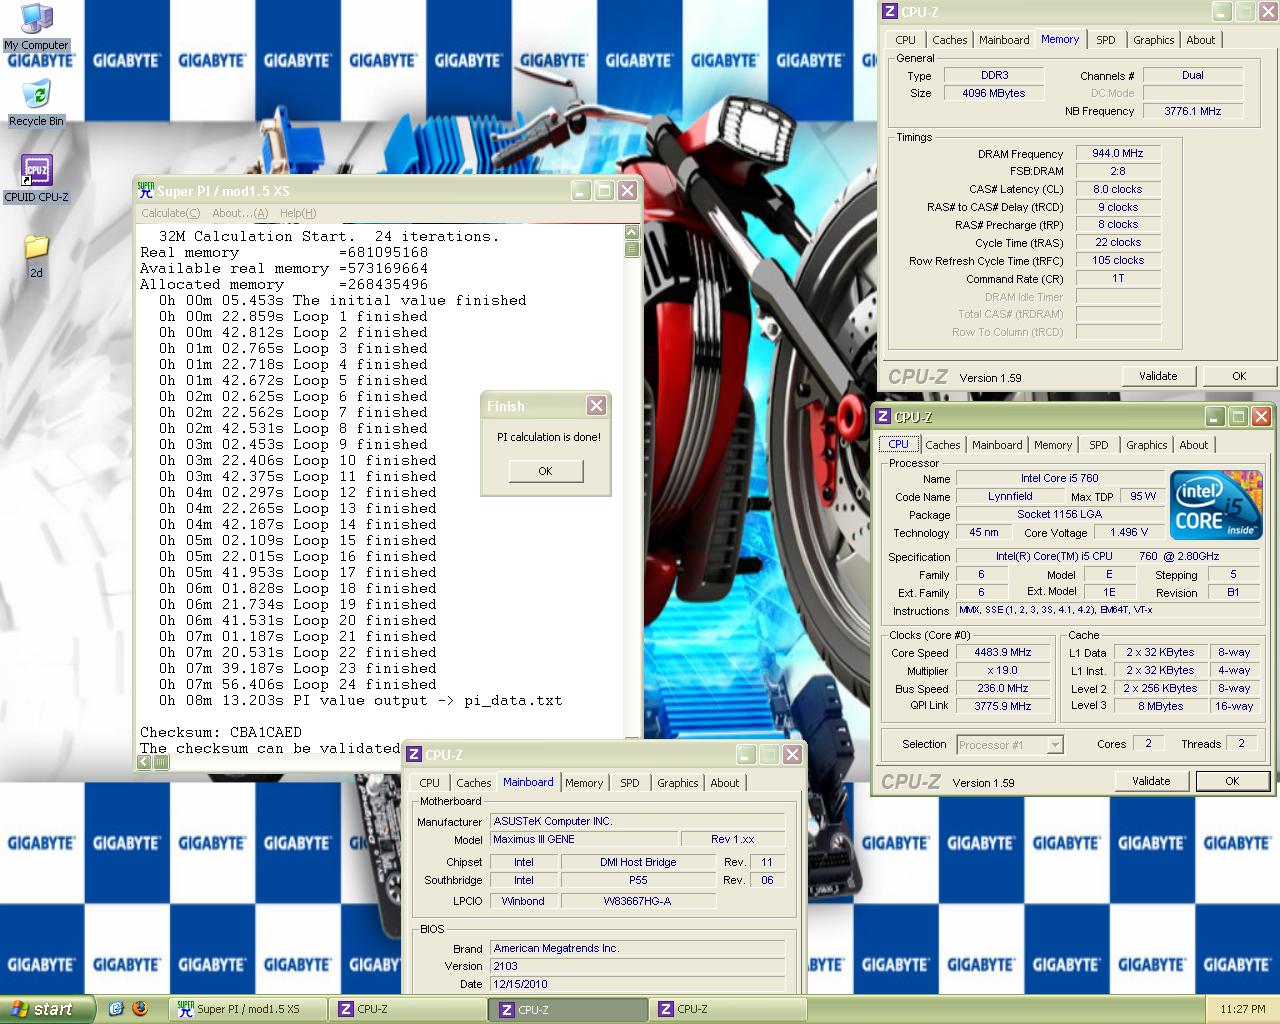
Task: Open the Windows Start menu
Action: click(x=47, y=1009)
